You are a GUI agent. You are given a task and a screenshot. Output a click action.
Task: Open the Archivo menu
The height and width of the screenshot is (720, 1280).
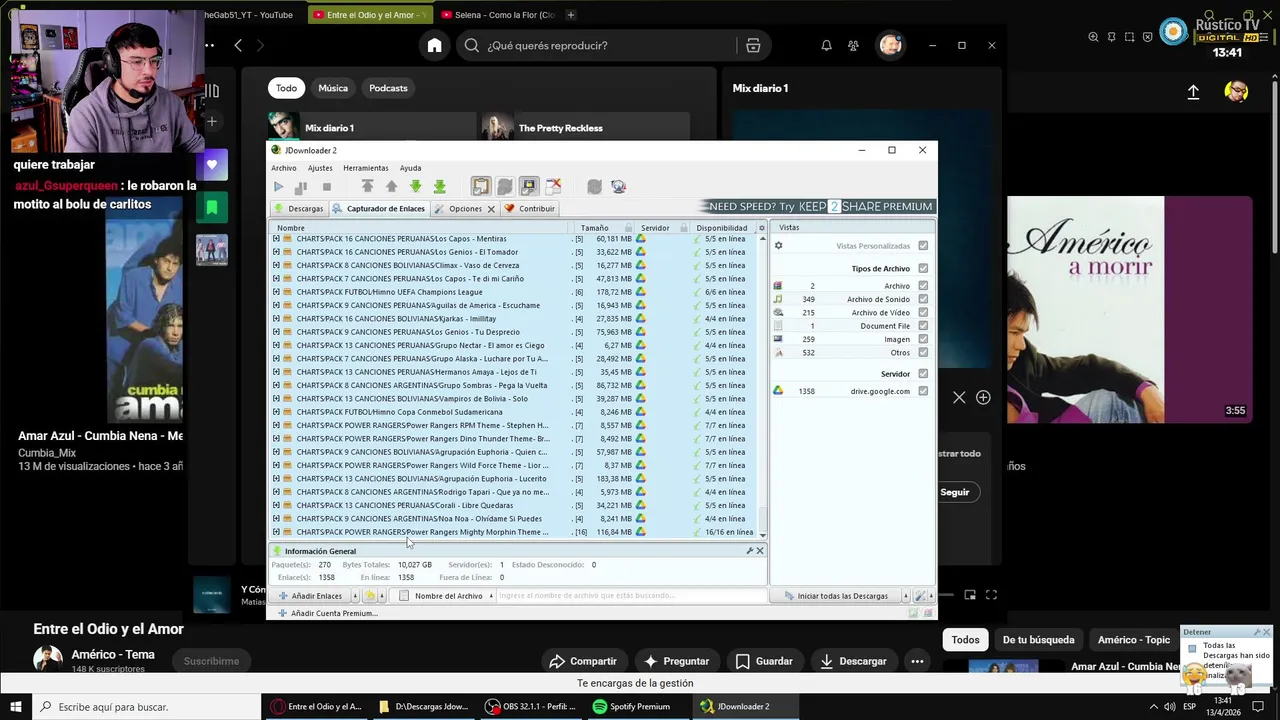coord(284,168)
